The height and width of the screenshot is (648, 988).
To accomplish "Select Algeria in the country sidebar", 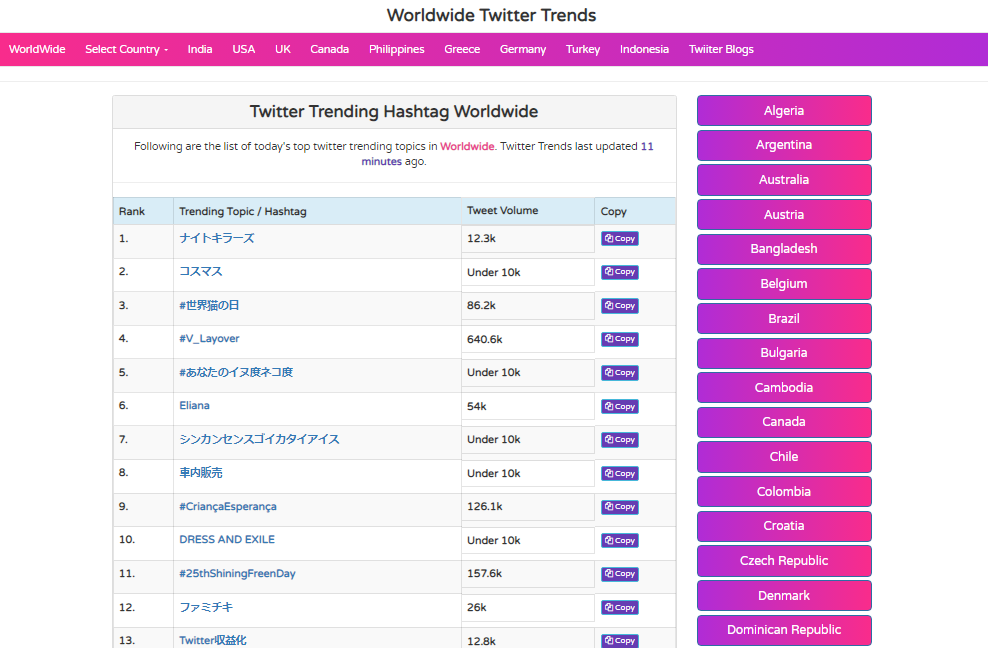I will tap(784, 111).
